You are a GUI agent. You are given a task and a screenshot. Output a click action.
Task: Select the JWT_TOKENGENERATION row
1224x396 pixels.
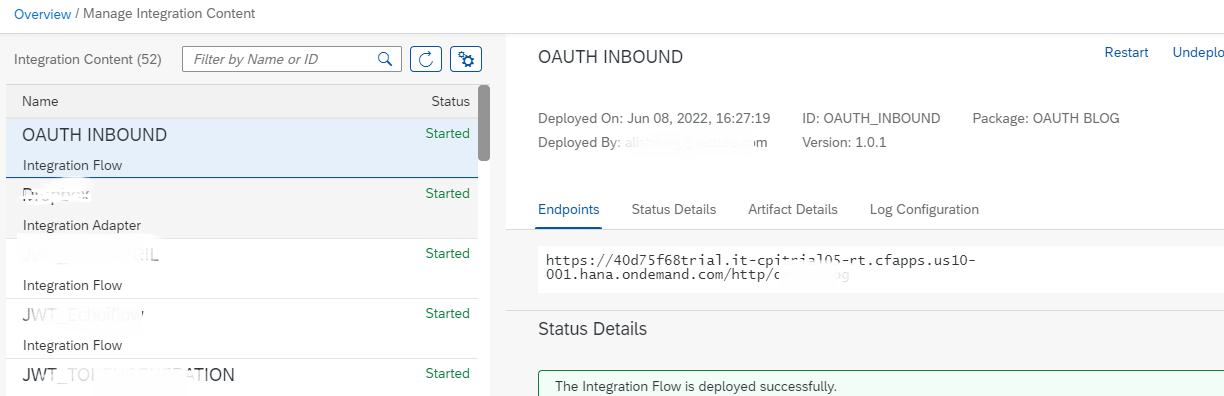coord(242,377)
